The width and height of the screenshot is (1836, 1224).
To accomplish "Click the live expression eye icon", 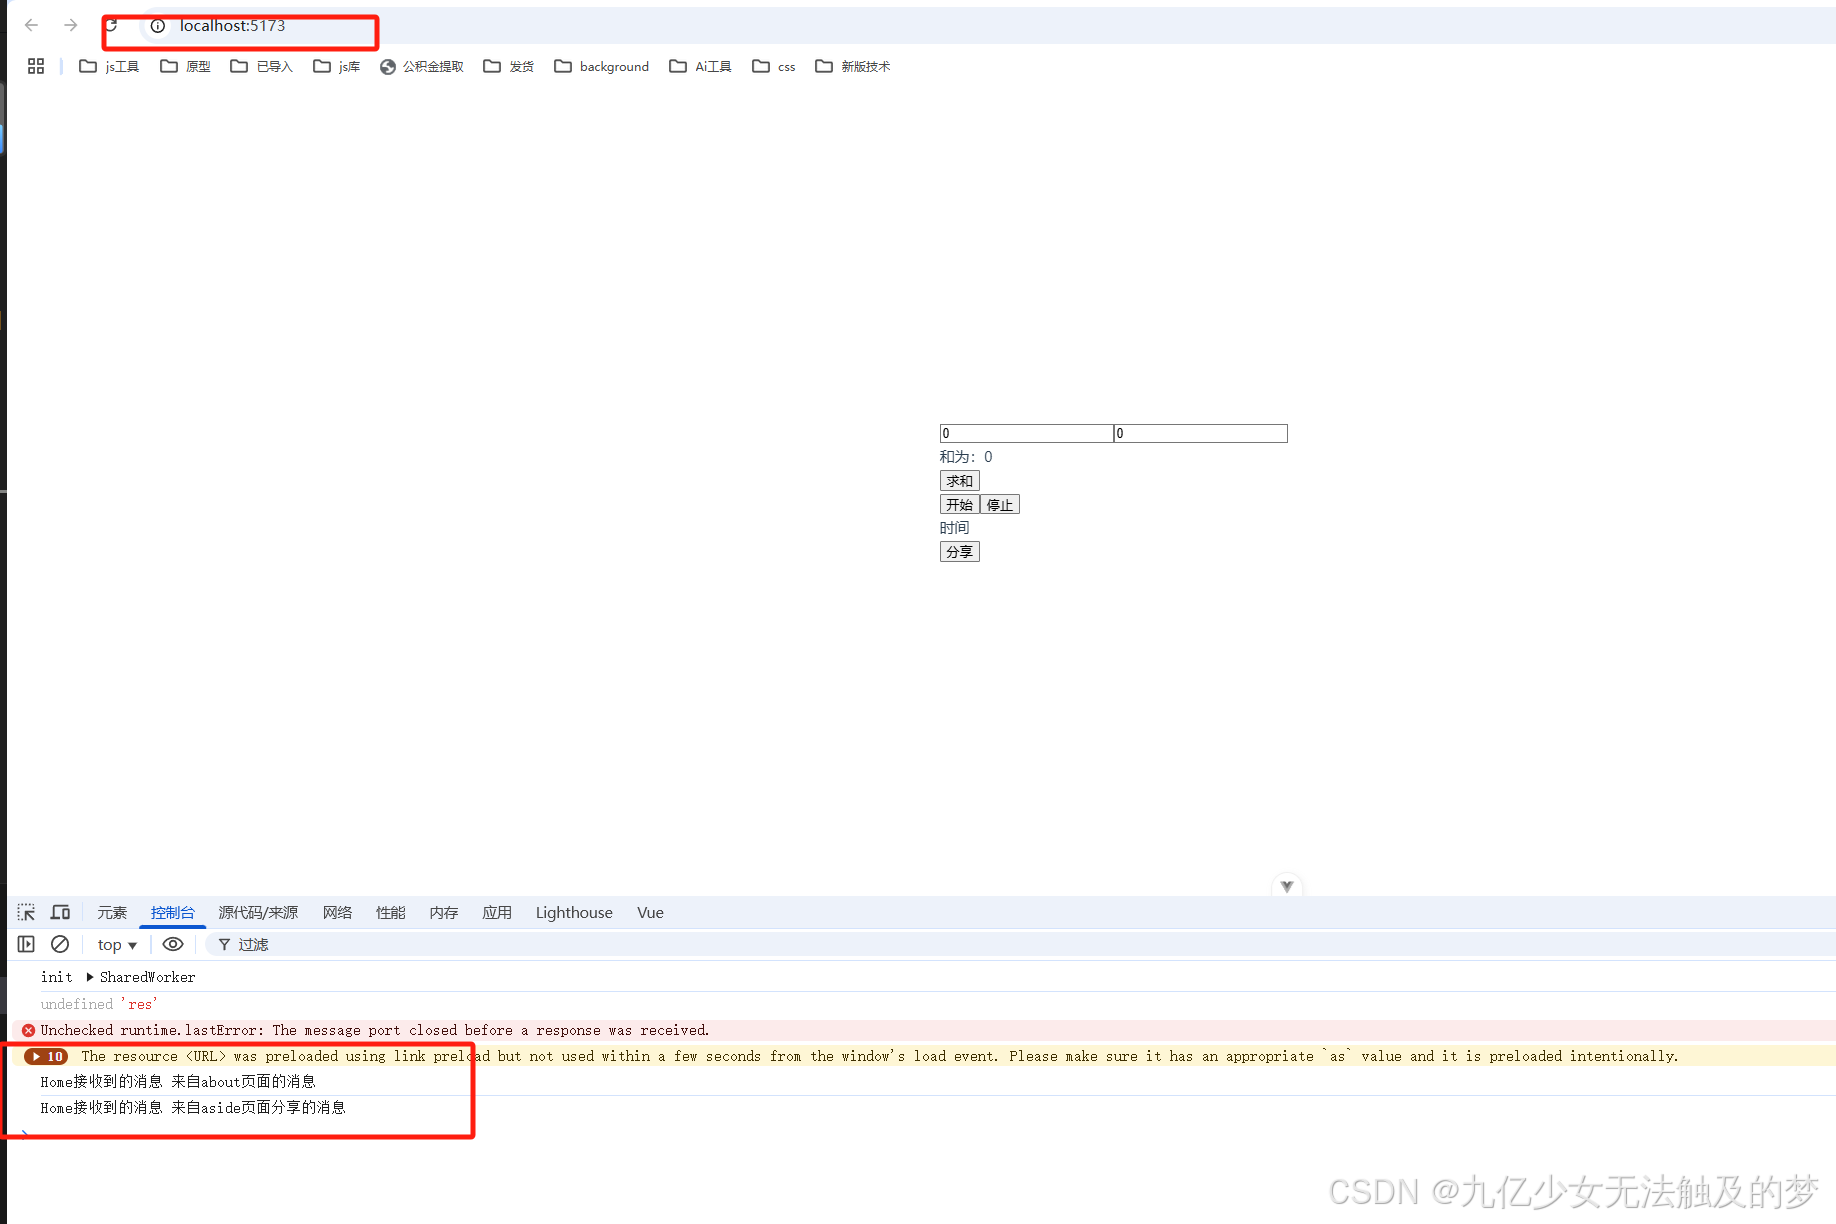I will 173,944.
